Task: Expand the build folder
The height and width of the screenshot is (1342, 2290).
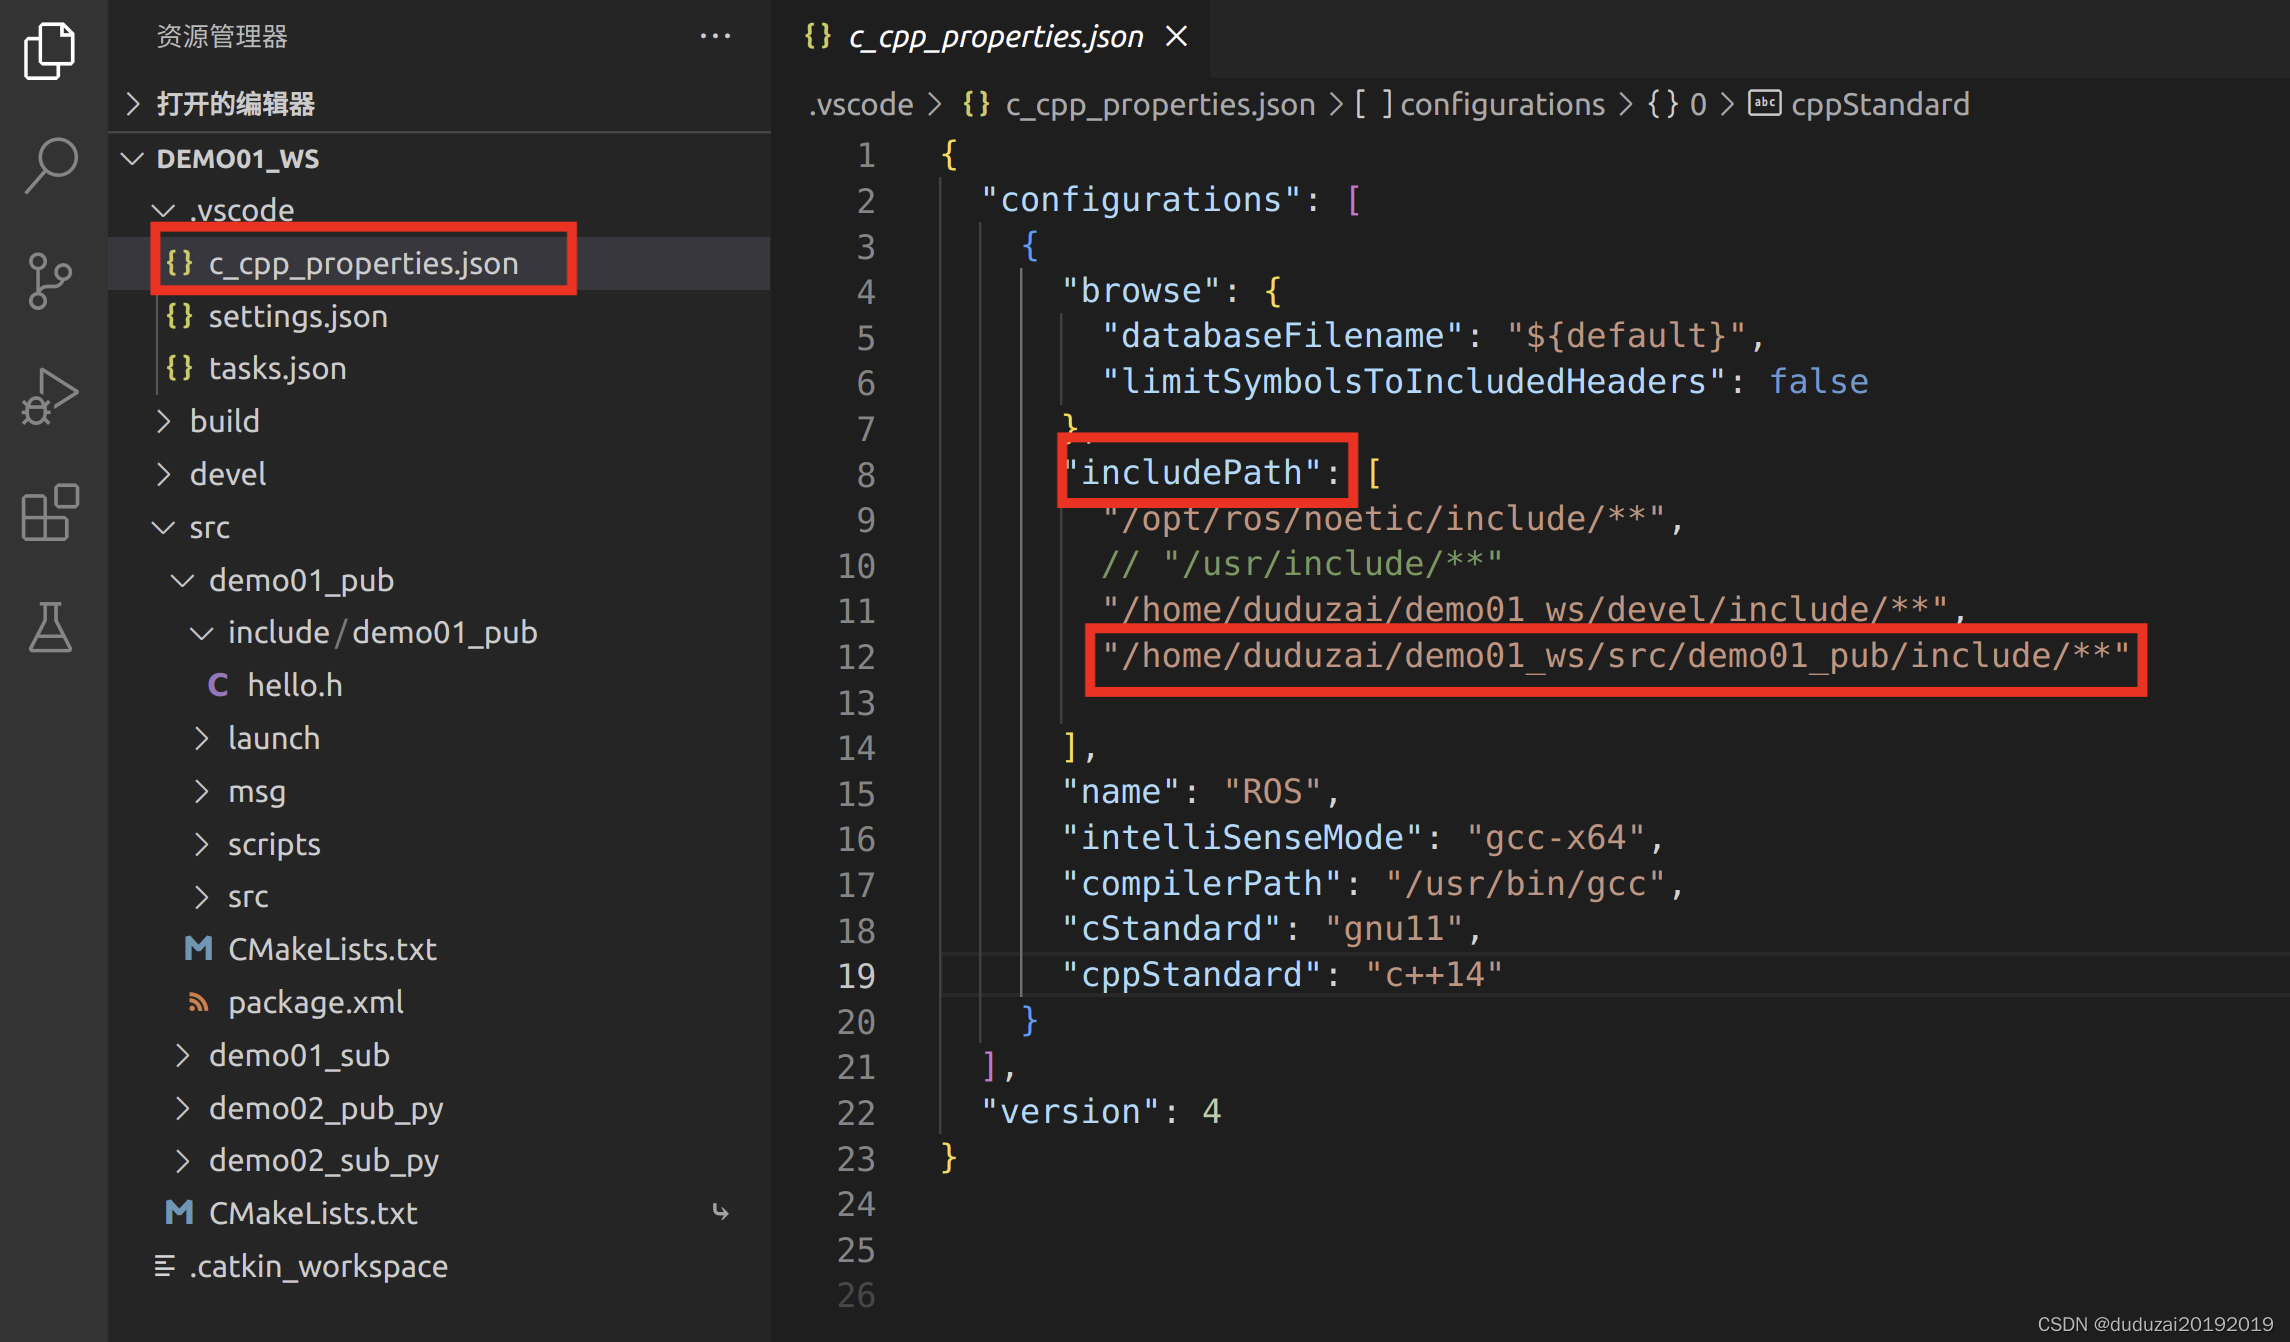Action: point(439,421)
